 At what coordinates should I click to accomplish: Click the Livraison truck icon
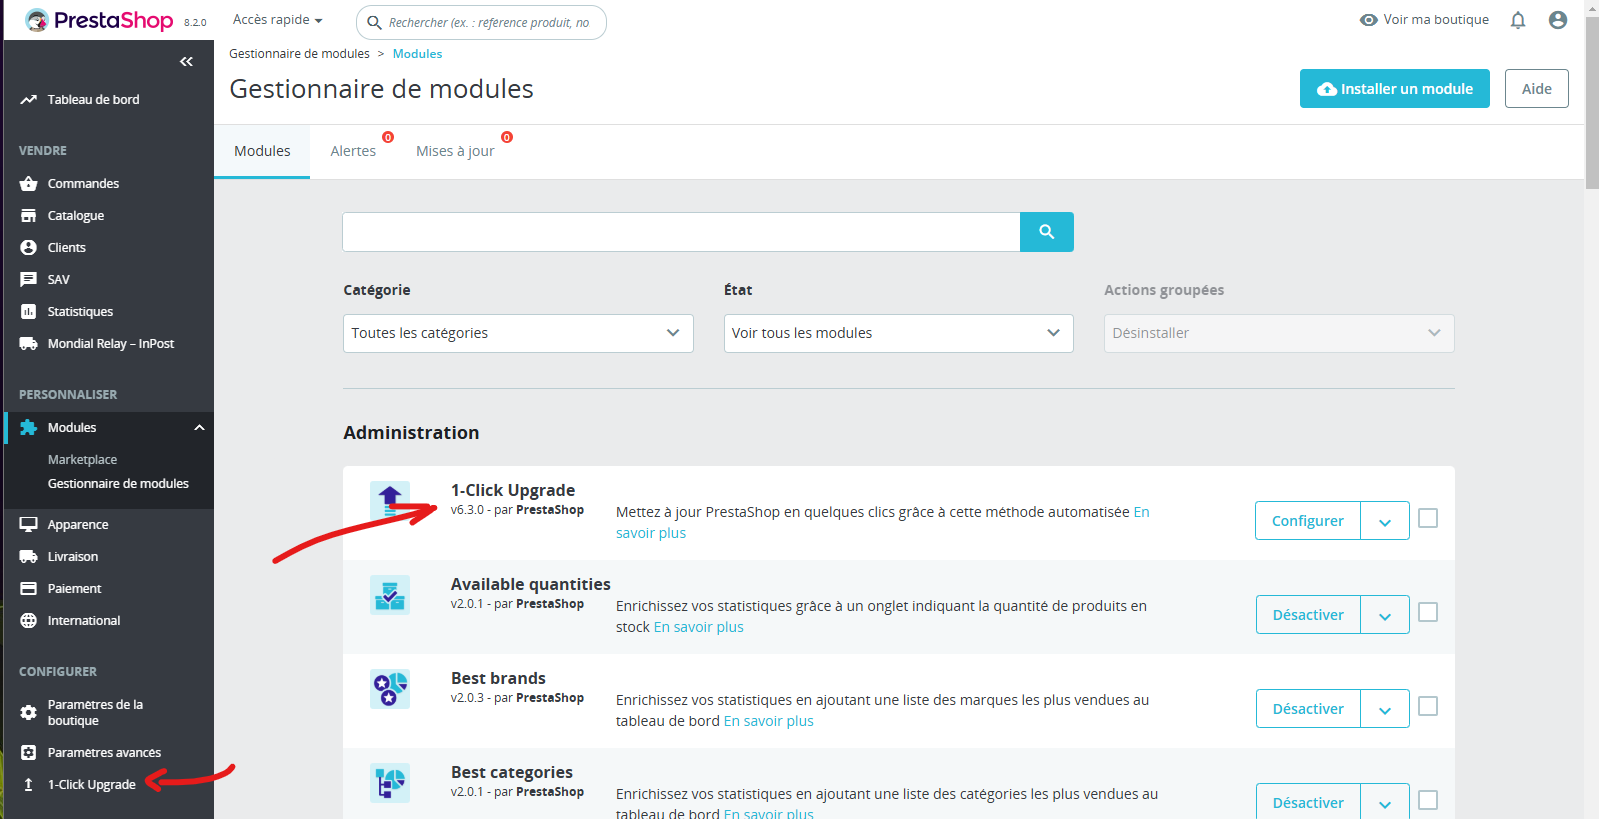coord(28,556)
